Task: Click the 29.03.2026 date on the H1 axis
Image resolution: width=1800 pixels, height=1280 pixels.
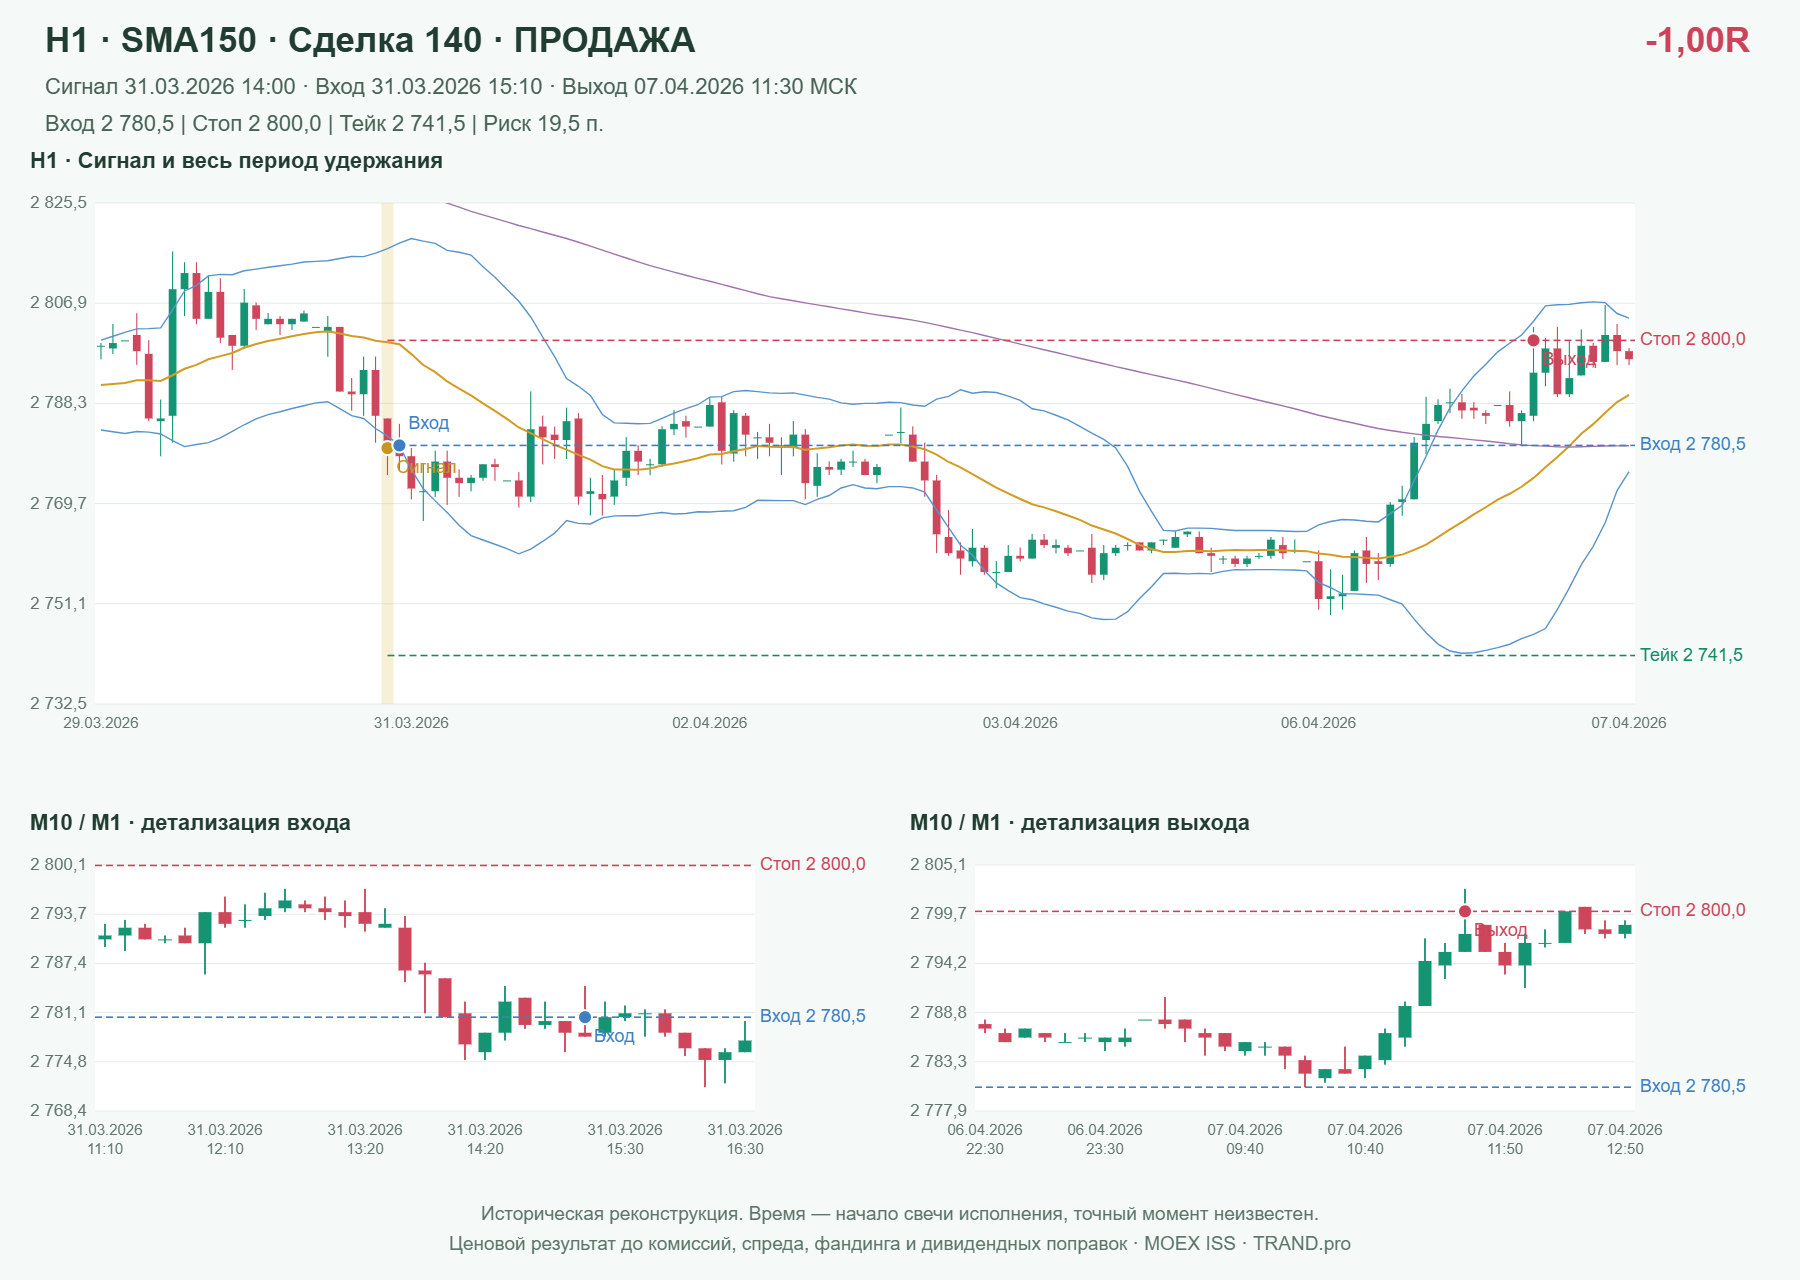Action: click(101, 723)
